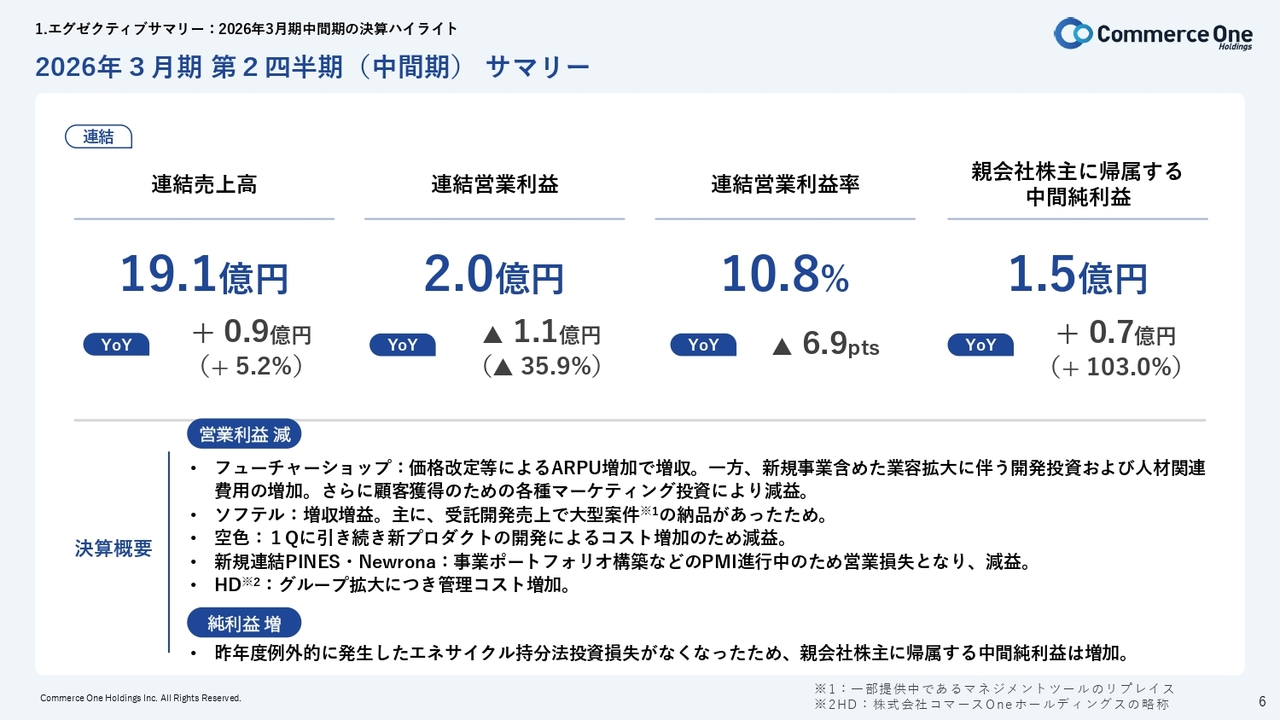
Task: Click the 1.5億円 net income figure
Action: (1077, 275)
